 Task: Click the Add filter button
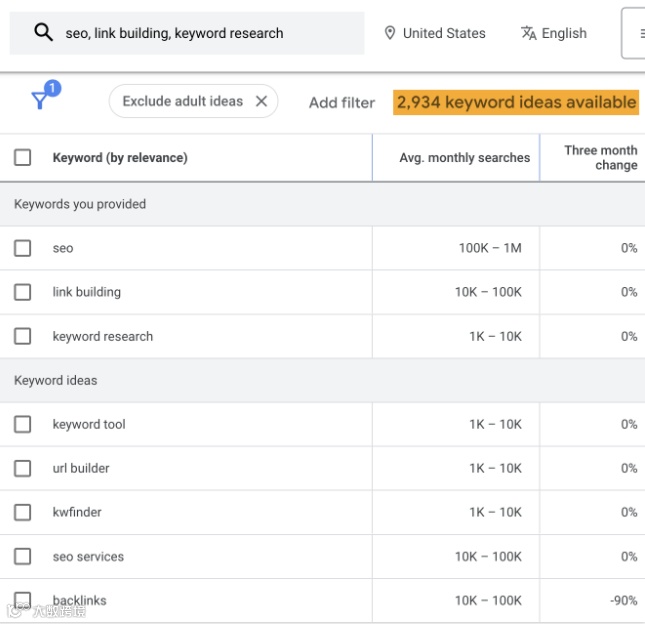(x=342, y=102)
